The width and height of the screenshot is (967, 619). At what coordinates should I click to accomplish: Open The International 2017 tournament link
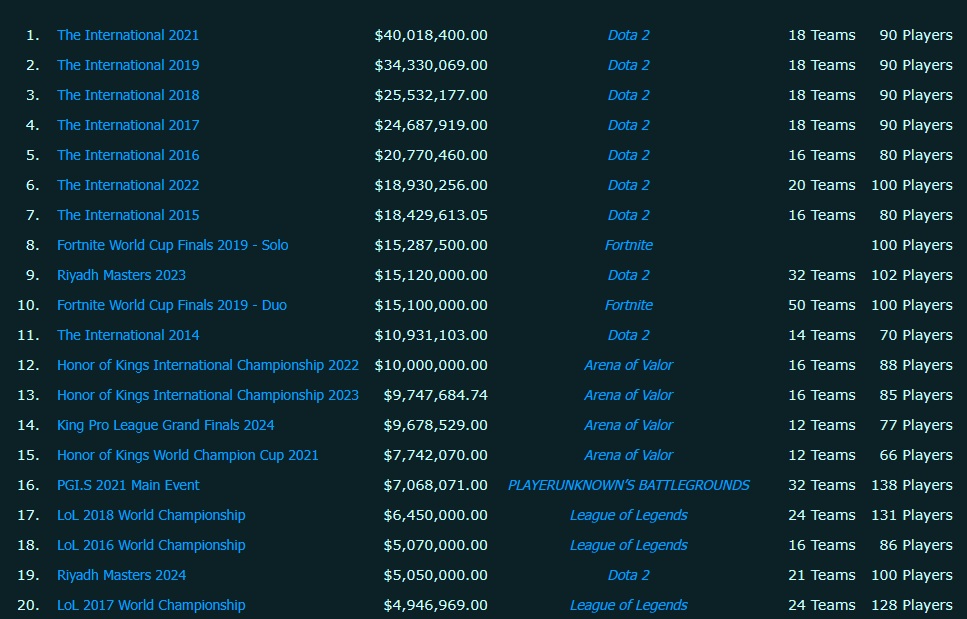[128, 125]
